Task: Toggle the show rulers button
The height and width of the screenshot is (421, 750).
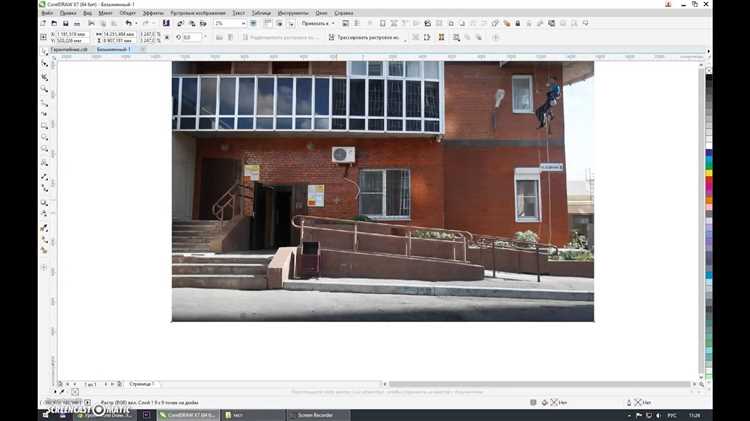Action: pyautogui.click(x=268, y=23)
